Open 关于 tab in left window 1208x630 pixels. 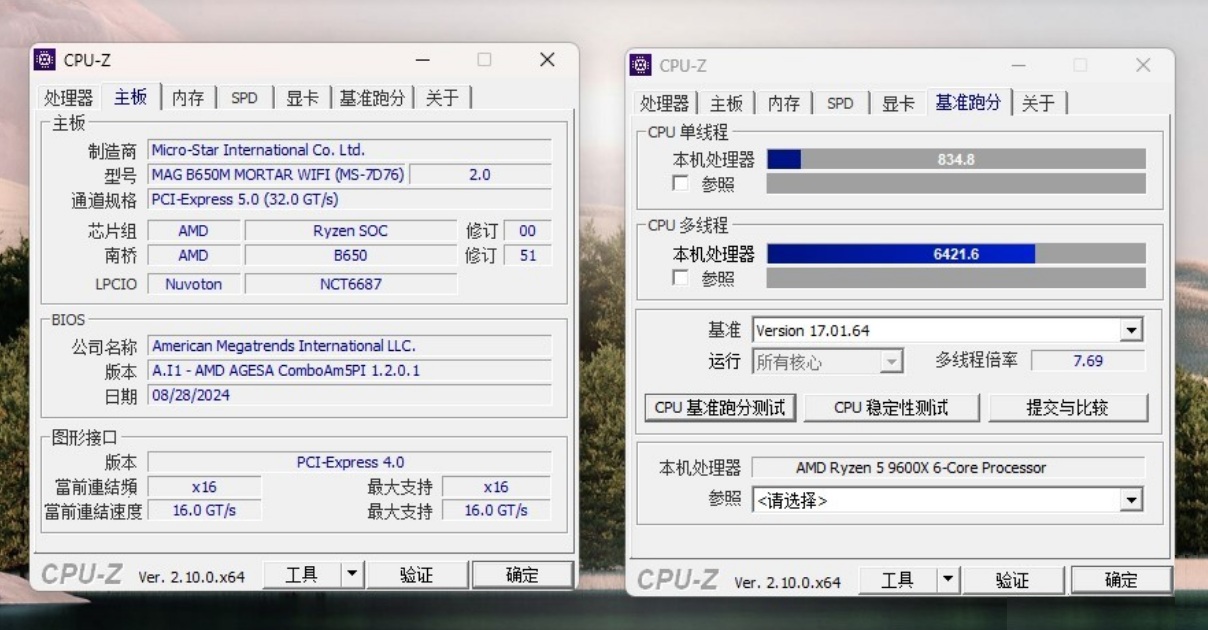pyautogui.click(x=442, y=98)
